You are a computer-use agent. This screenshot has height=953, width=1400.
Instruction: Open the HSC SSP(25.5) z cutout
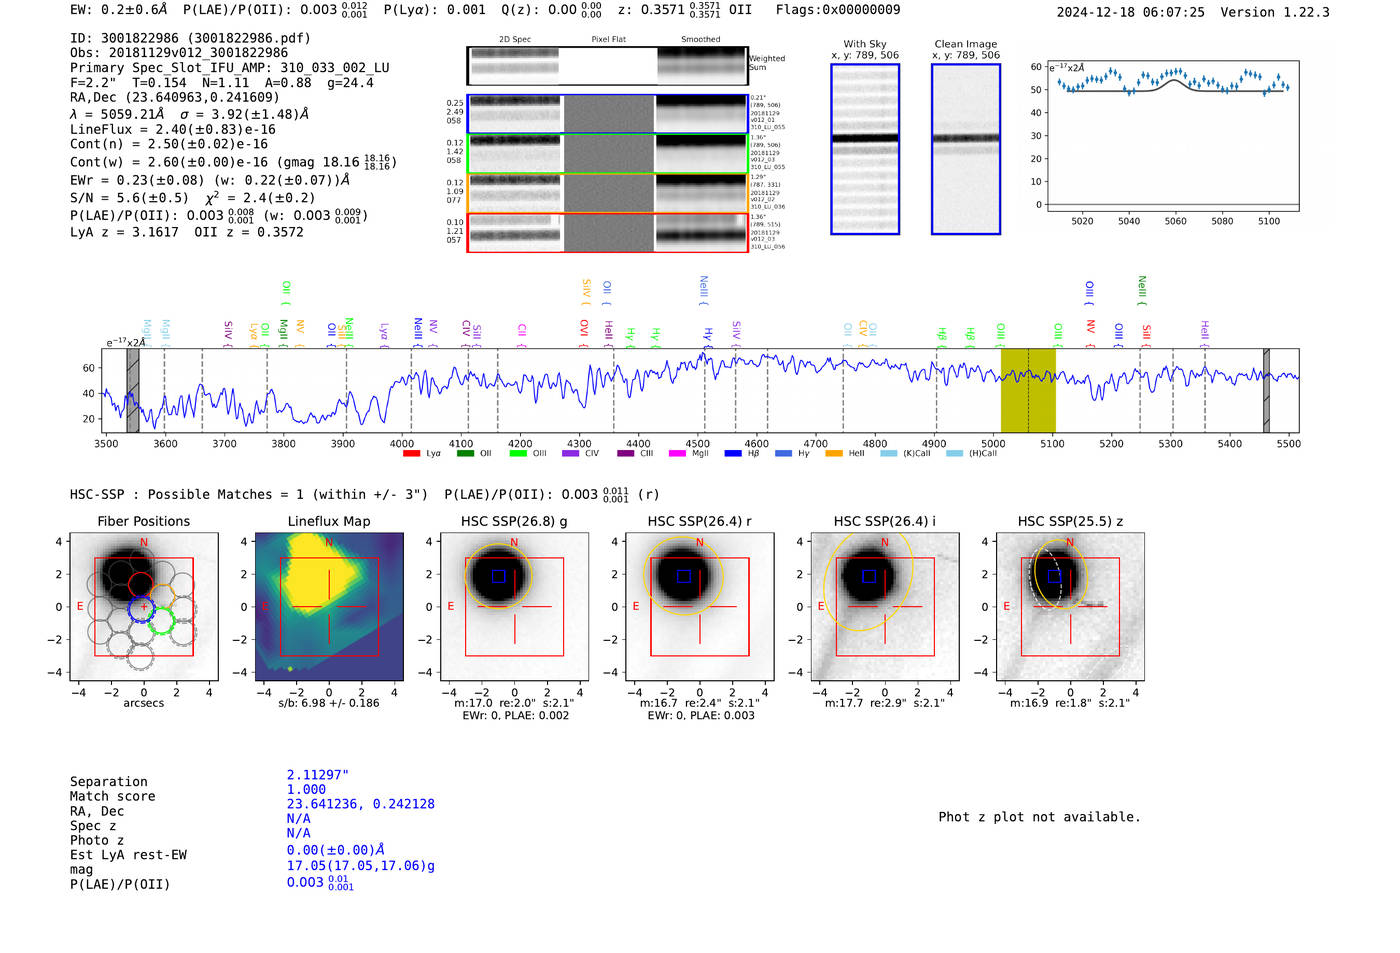[1070, 606]
